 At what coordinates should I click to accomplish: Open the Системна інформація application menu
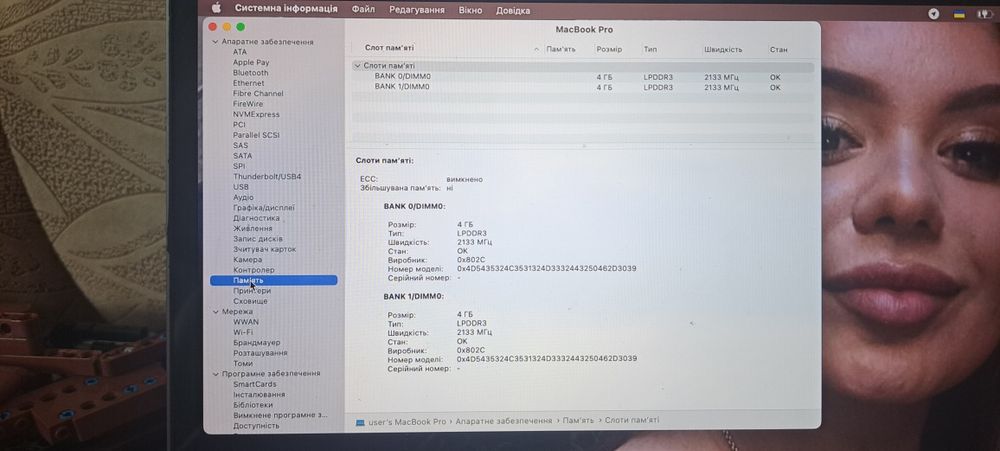click(x=286, y=9)
